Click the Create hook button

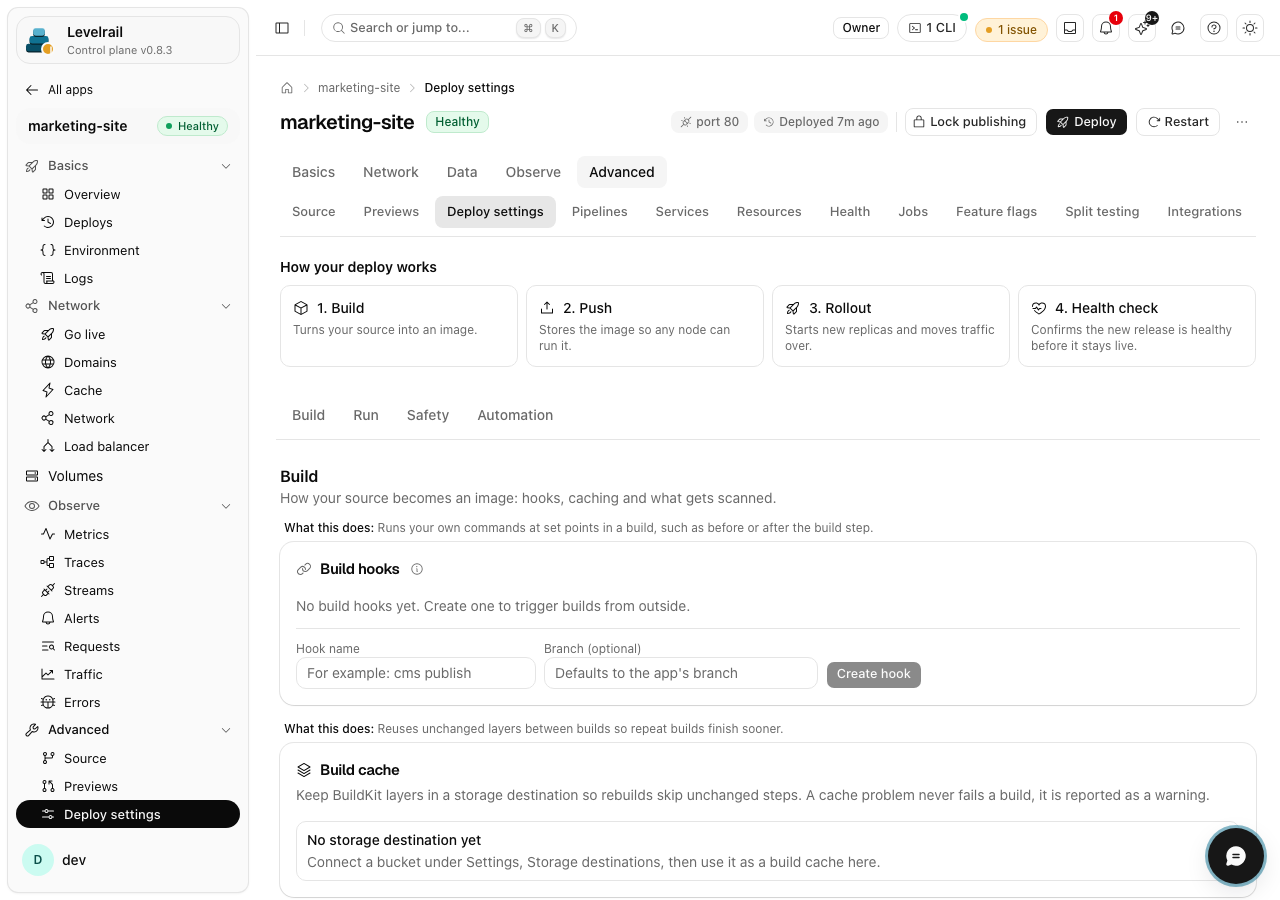point(874,674)
